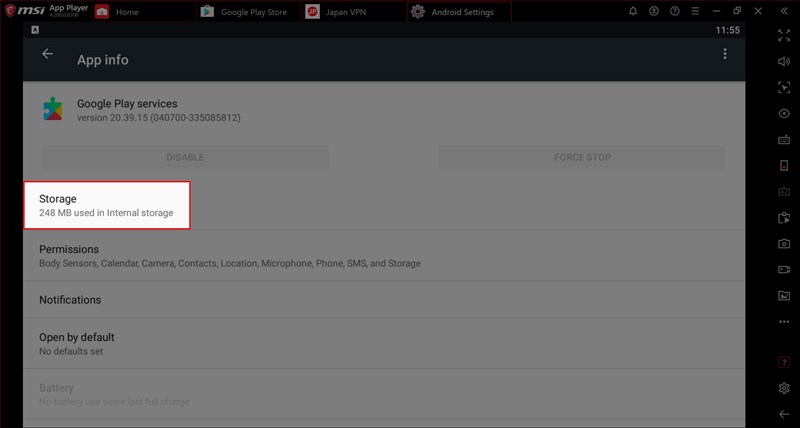Select the Android Settings tab
The image size is (800, 428).
(x=459, y=12)
